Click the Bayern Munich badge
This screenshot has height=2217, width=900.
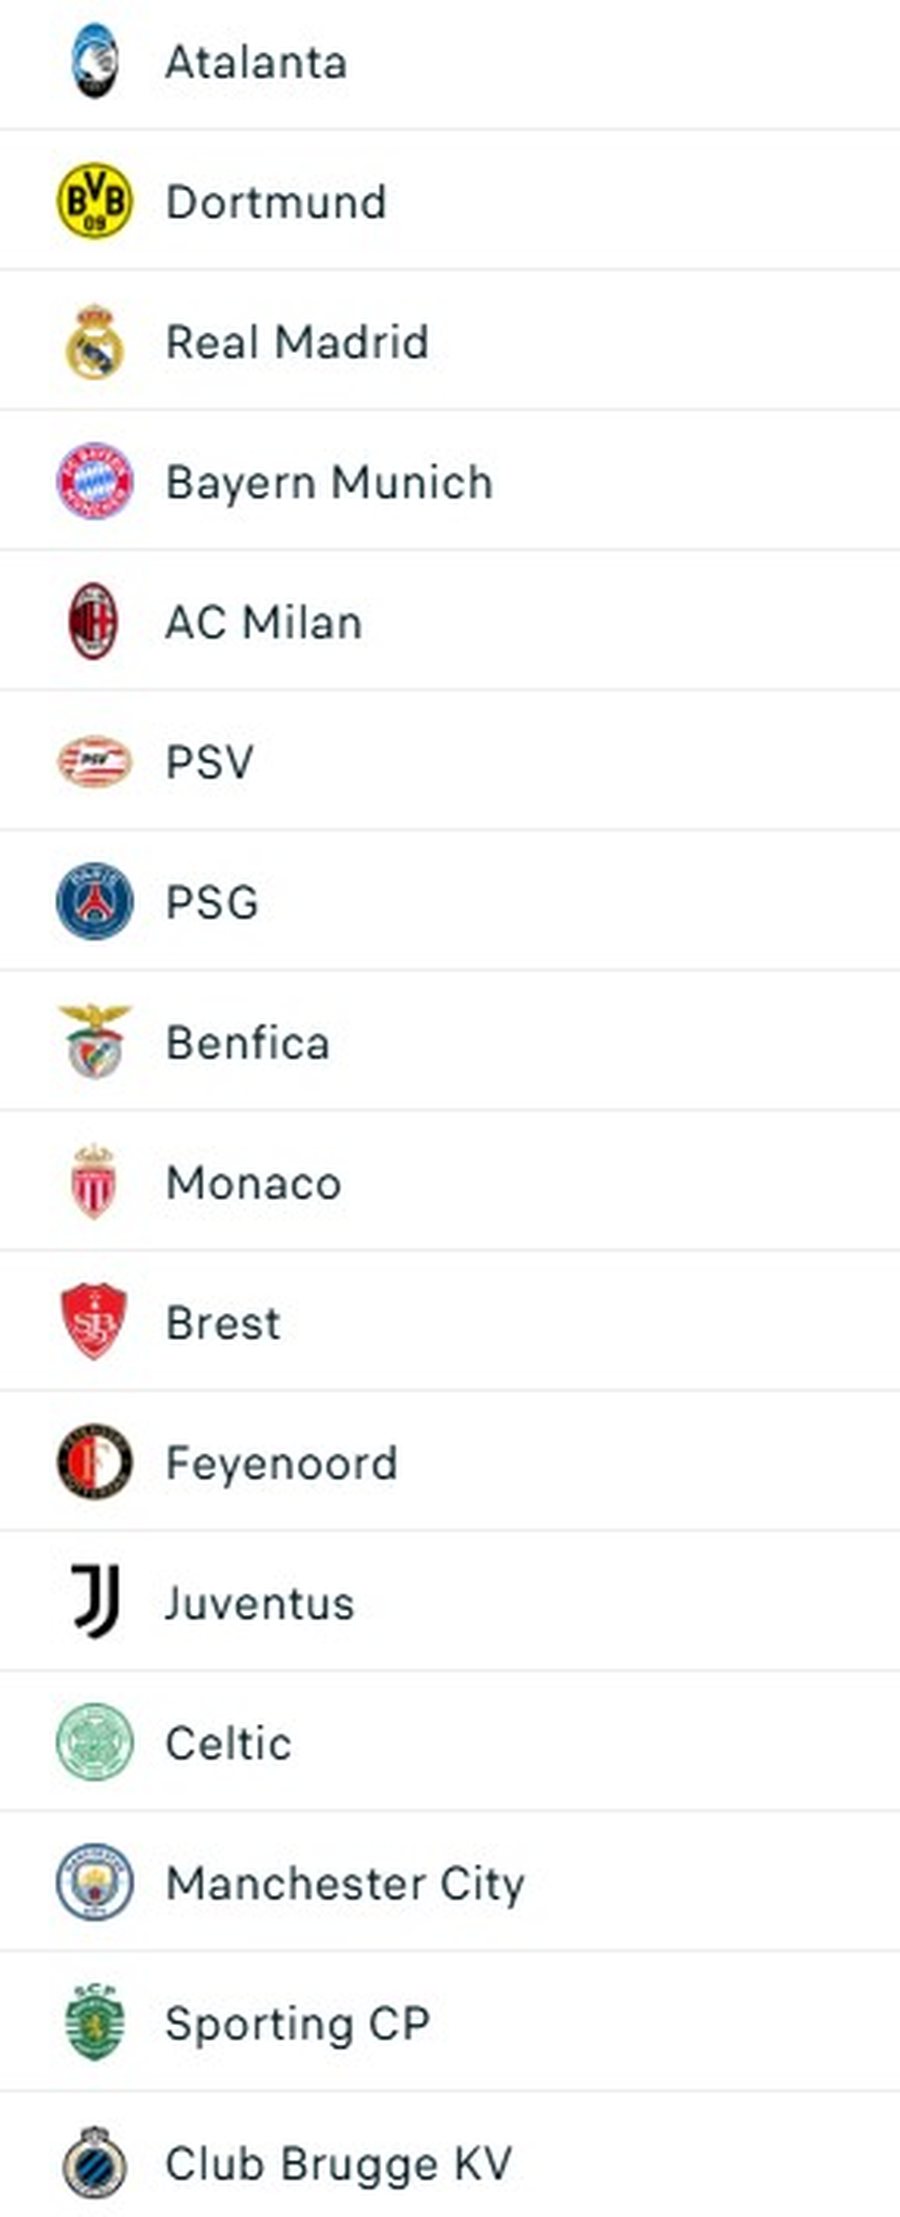[x=95, y=482]
